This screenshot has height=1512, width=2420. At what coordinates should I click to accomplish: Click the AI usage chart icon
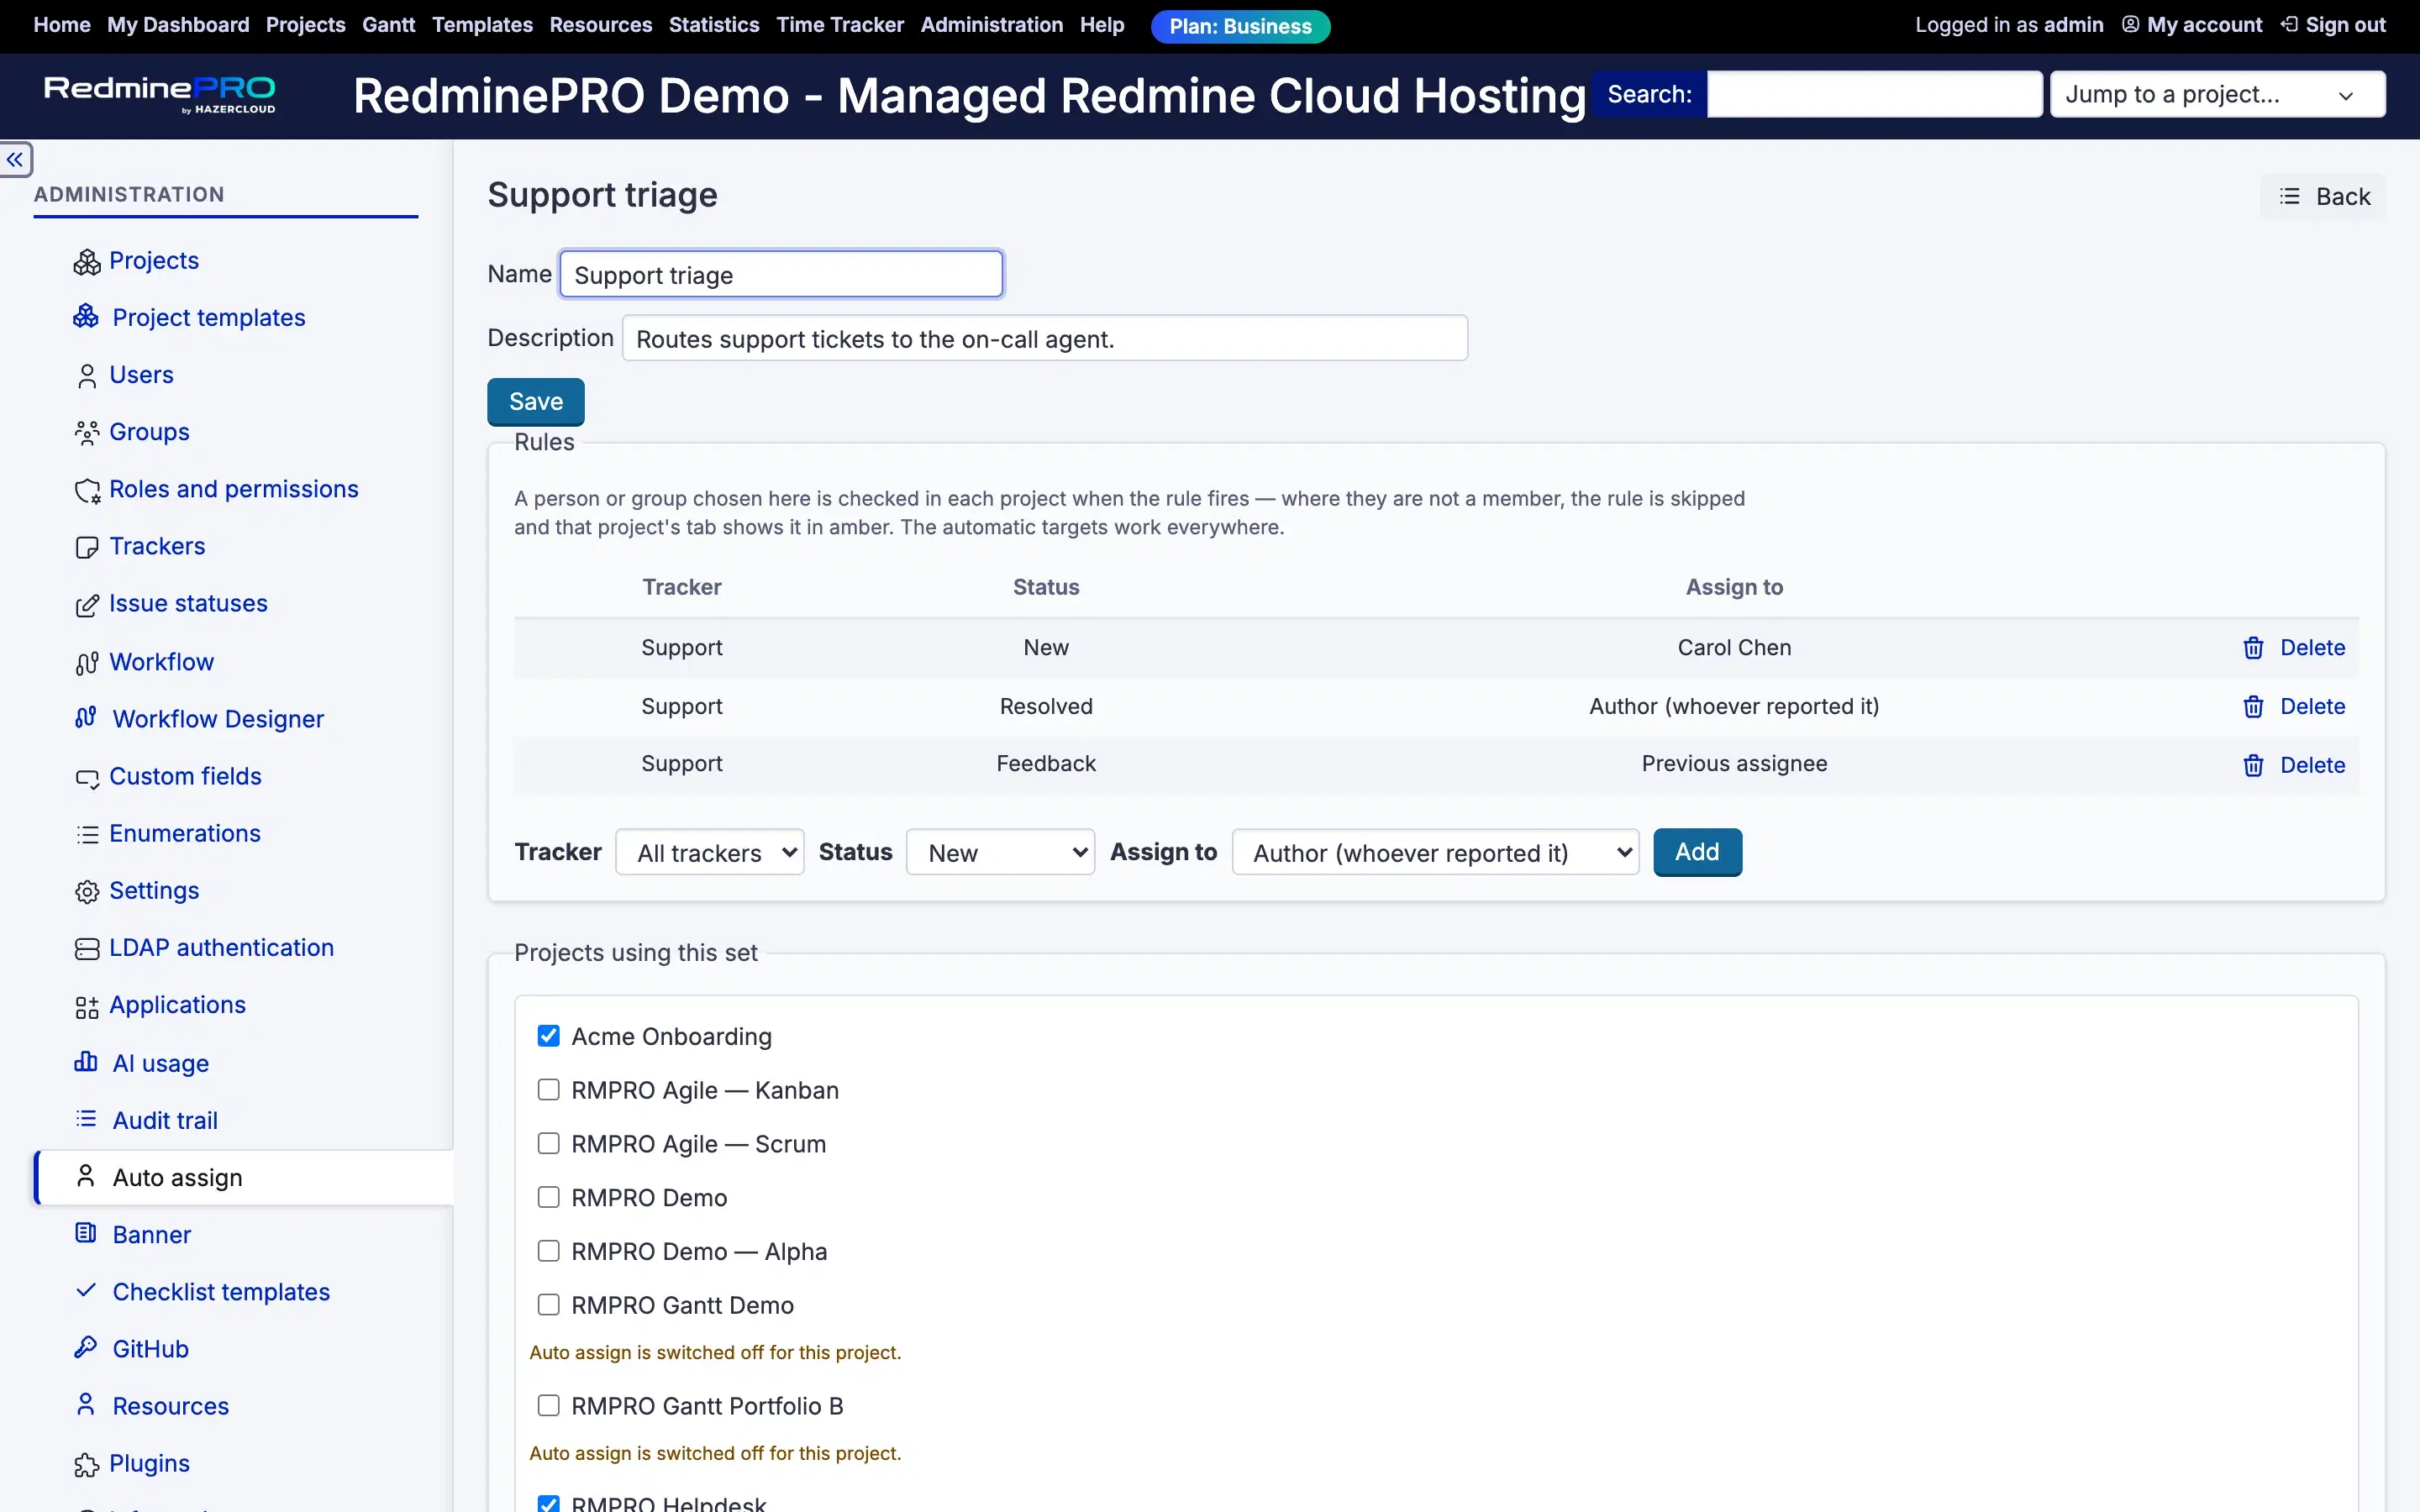click(x=86, y=1061)
